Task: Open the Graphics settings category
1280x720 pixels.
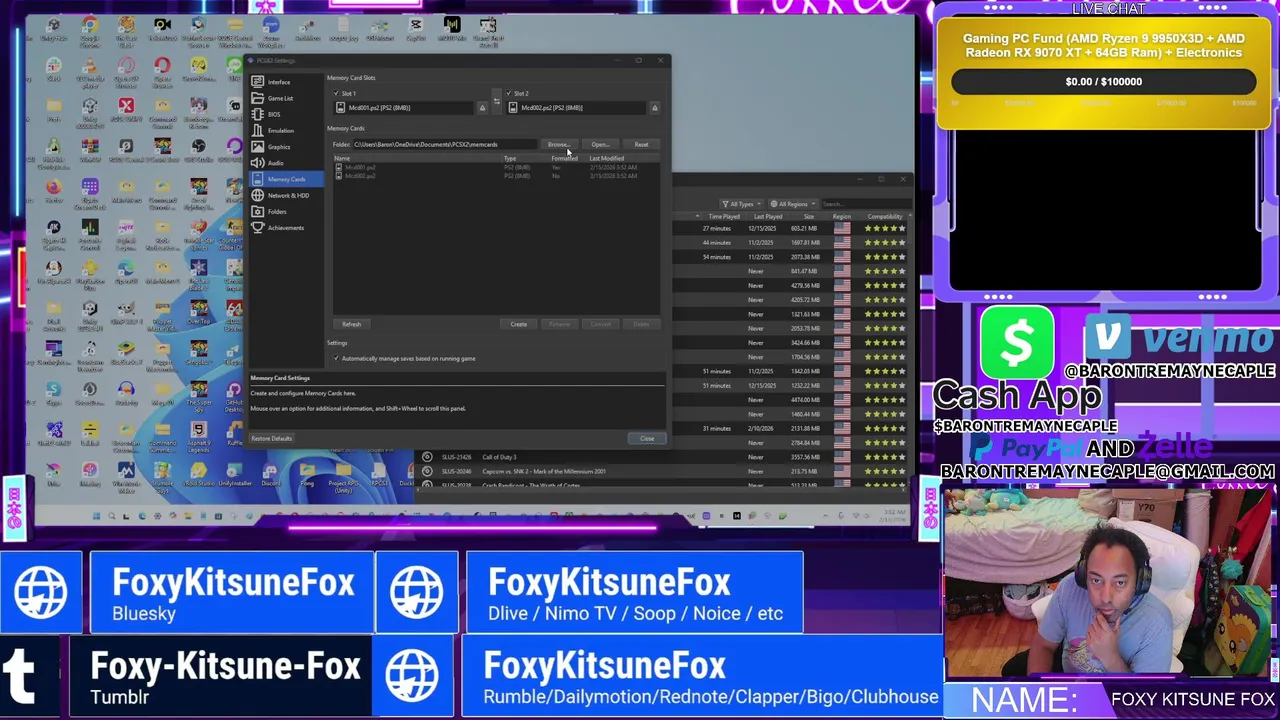Action: coord(286,147)
